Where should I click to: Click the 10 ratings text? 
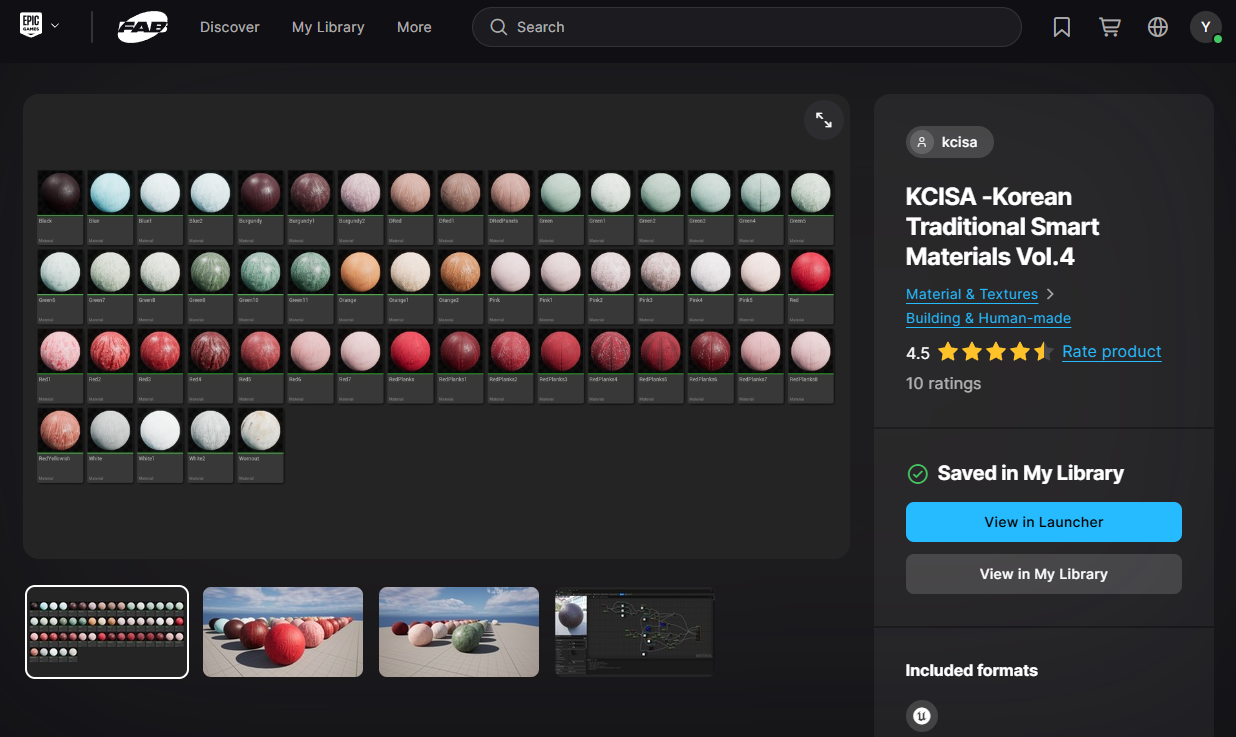(943, 383)
